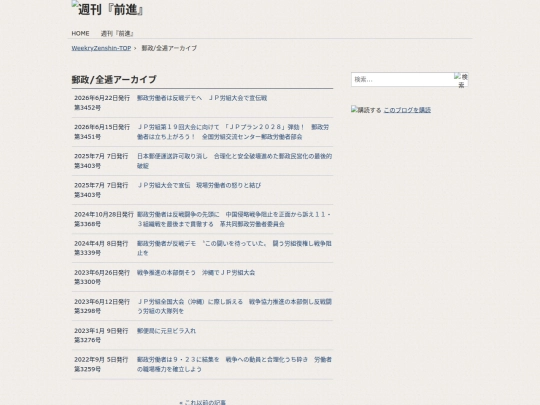The image size is (540, 405).
Task: Open article 郵政労働者は反戦闘争の先頭に
Action: tap(233, 219)
